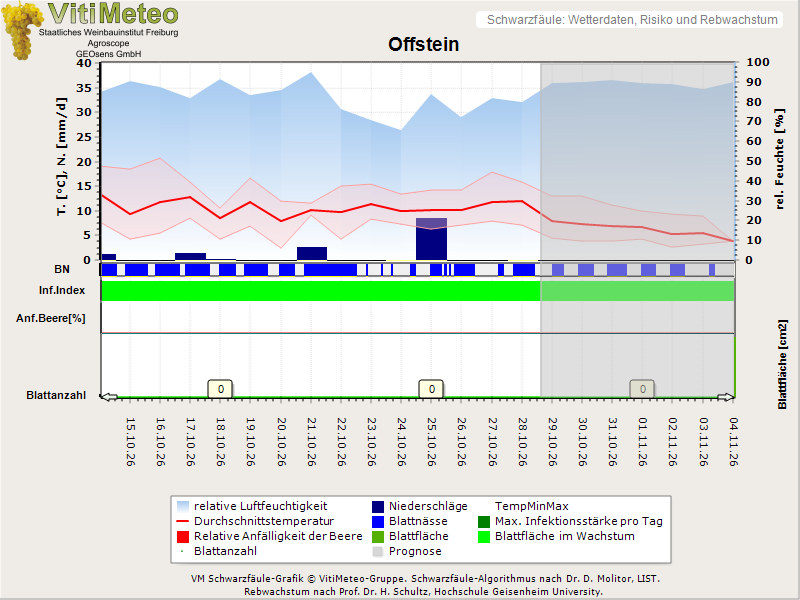Screen dimensions: 800x600
Task: Click the 40 tick on temperature axis
Action: click(84, 63)
